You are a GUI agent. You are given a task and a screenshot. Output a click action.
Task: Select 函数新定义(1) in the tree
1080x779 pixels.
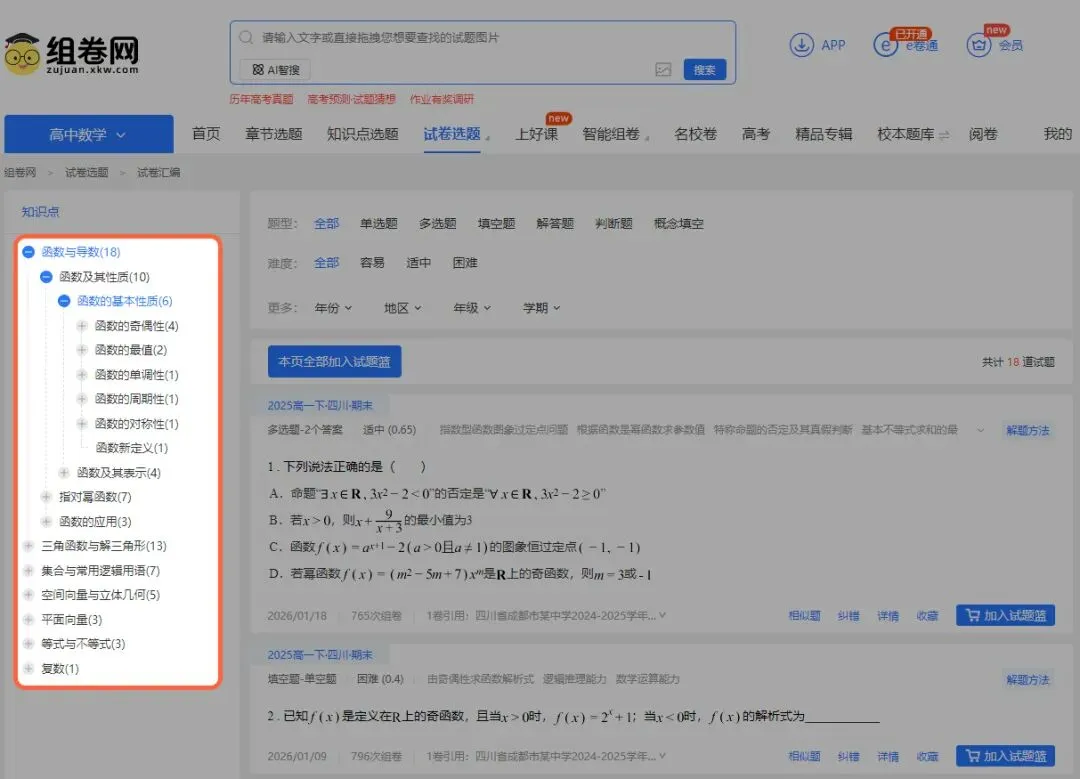tap(132, 448)
